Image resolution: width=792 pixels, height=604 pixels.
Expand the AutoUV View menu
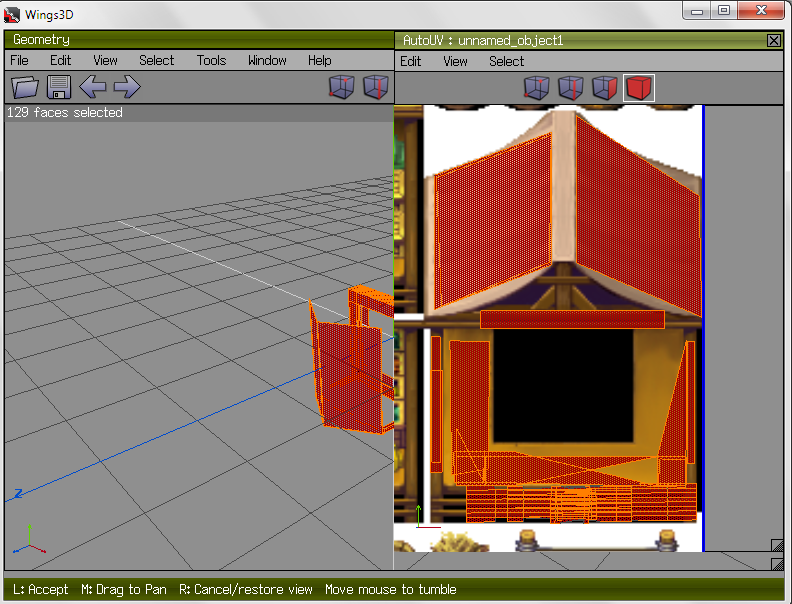[x=455, y=61]
